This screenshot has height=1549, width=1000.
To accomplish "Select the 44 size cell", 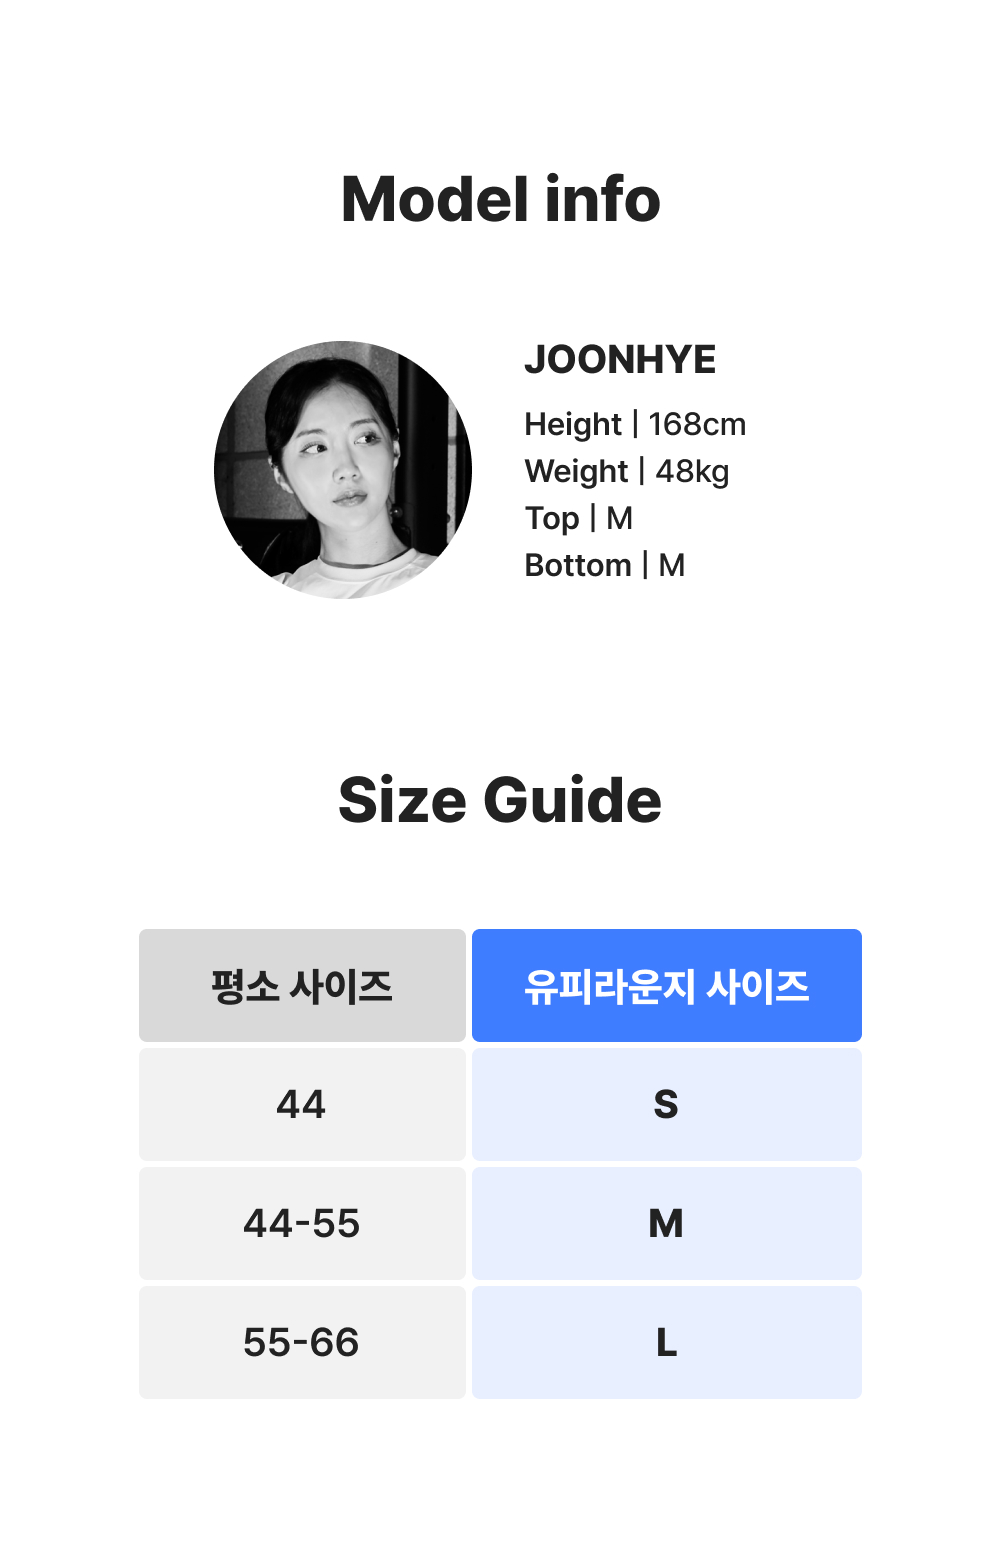I will 302,1104.
